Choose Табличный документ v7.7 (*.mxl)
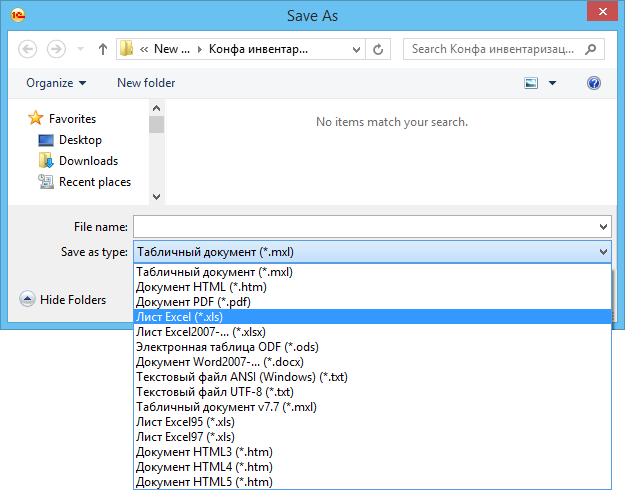 (372, 407)
